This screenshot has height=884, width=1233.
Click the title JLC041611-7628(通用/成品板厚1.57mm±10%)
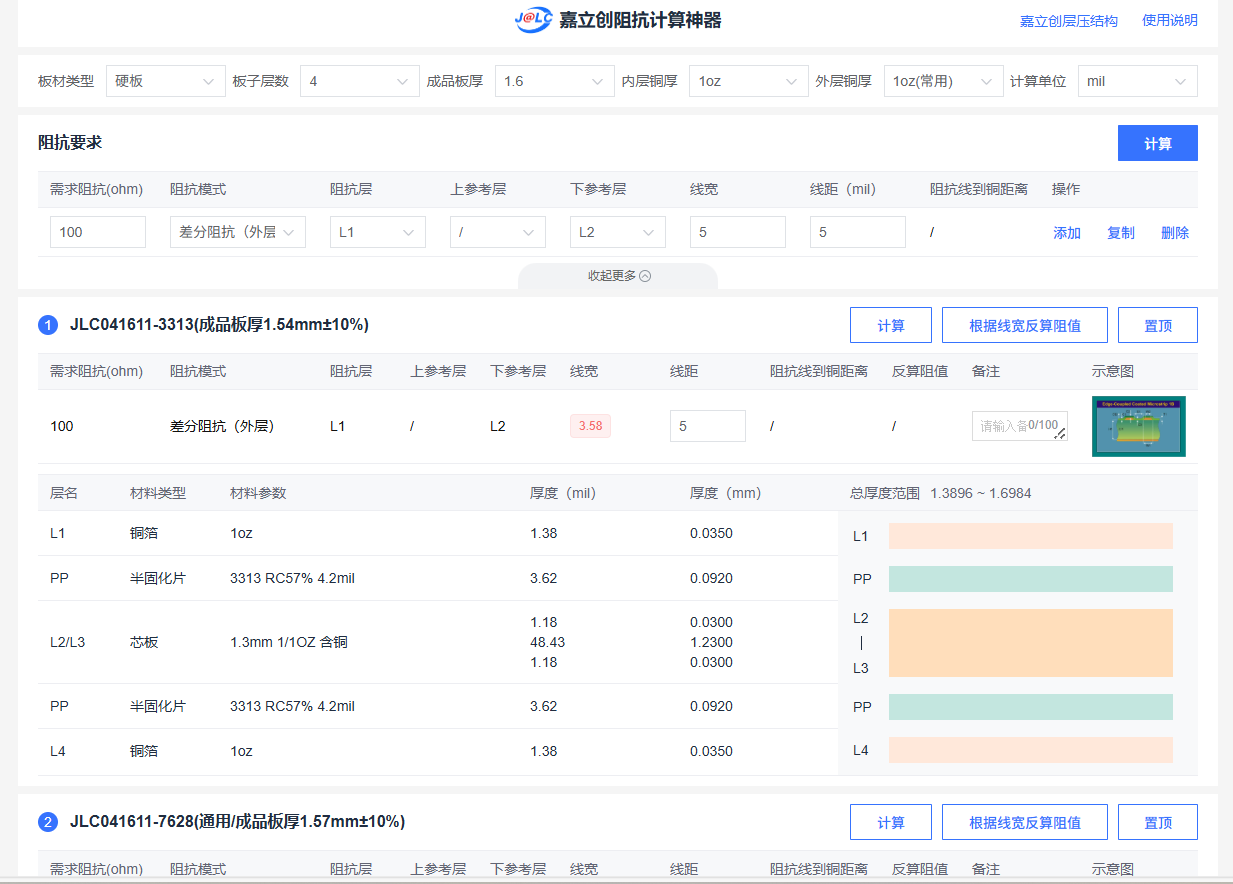point(237,822)
